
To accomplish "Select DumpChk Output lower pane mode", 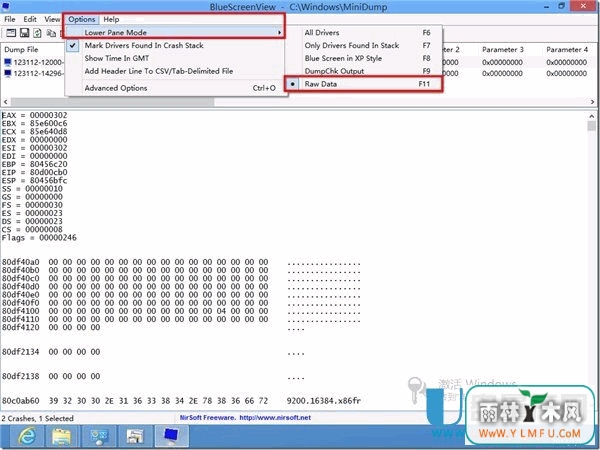I will tap(364, 71).
